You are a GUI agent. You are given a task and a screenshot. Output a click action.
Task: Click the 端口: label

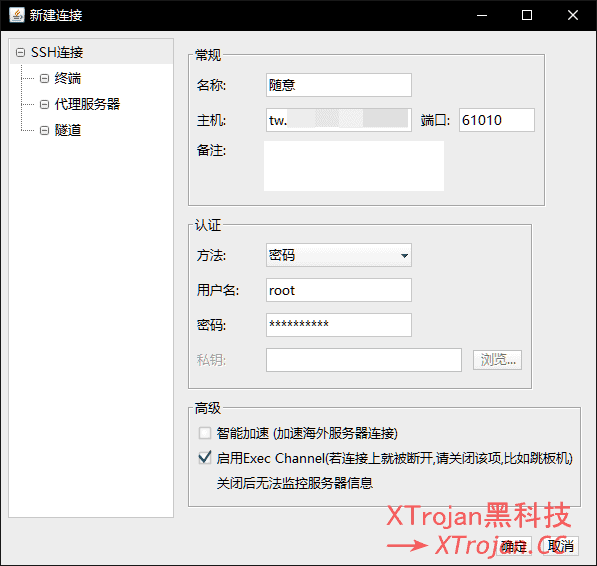[435, 120]
